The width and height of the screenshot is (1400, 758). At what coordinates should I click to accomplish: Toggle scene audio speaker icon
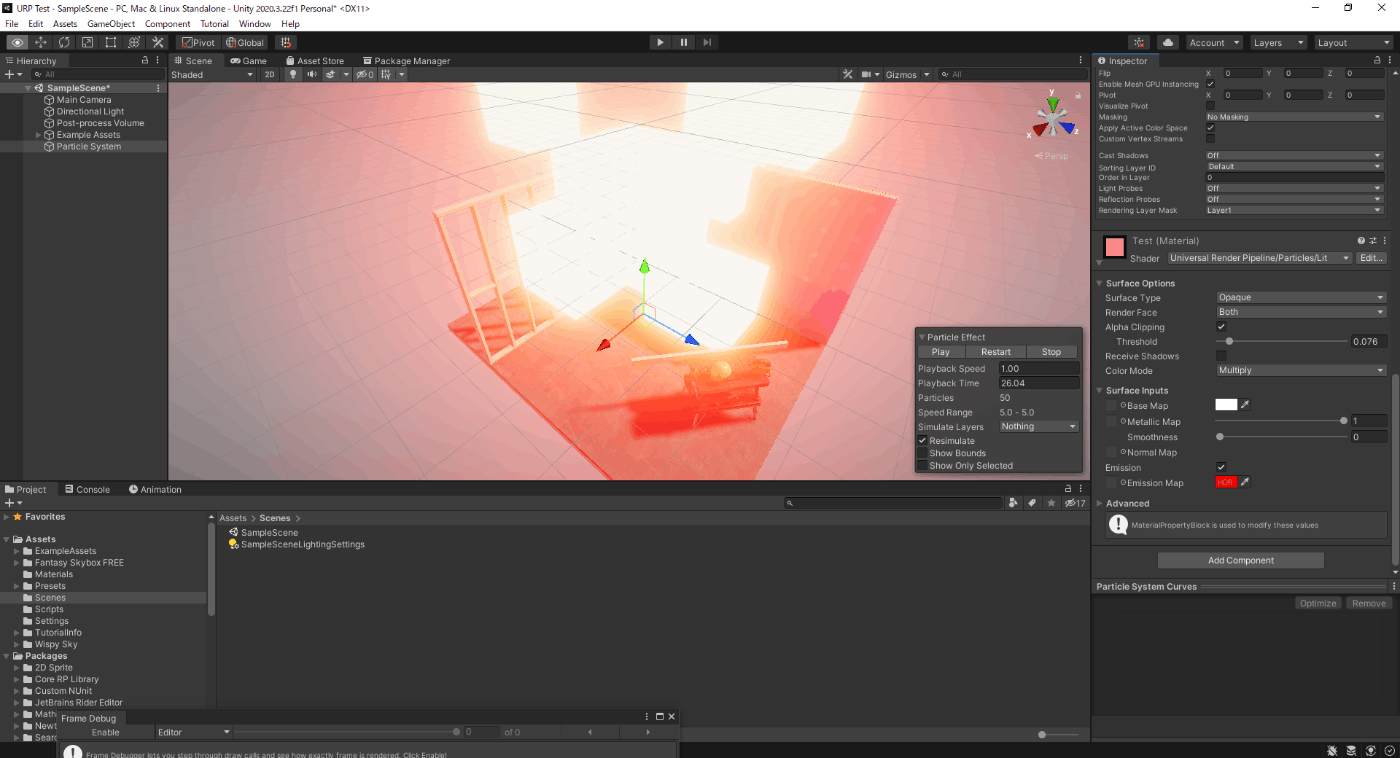tap(312, 75)
